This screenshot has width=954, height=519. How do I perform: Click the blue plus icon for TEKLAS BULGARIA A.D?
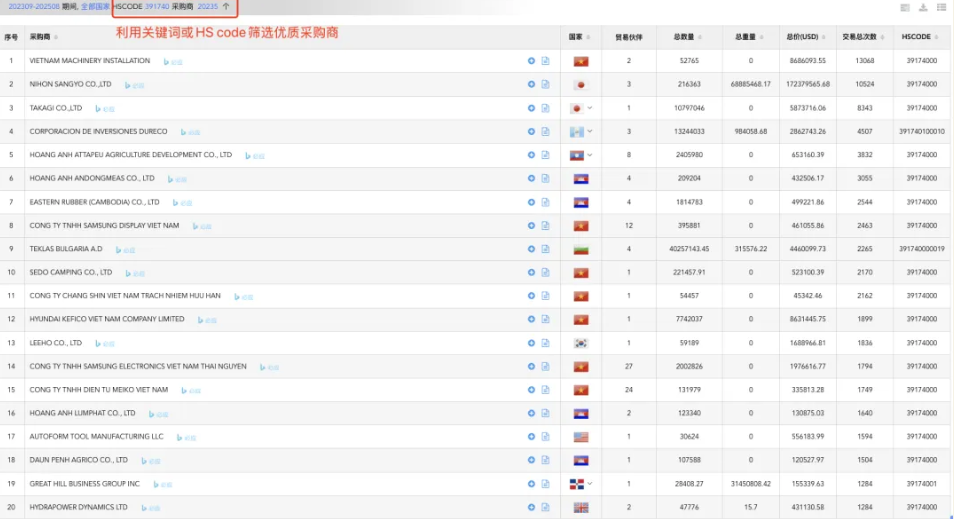pyautogui.click(x=531, y=248)
